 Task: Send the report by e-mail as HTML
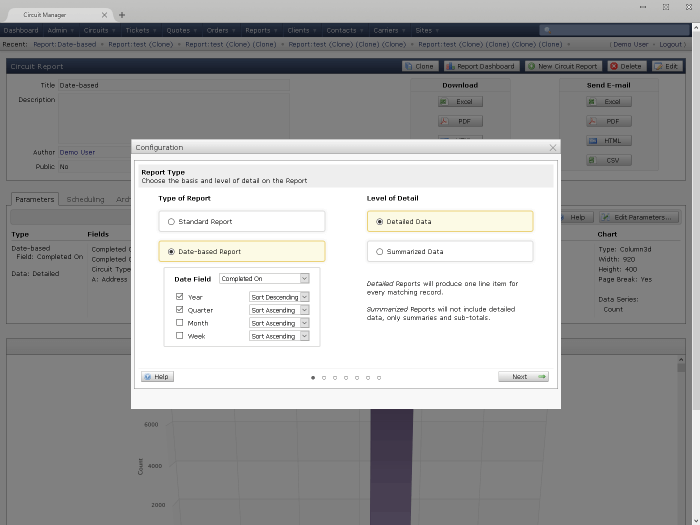pyautogui.click(x=608, y=141)
